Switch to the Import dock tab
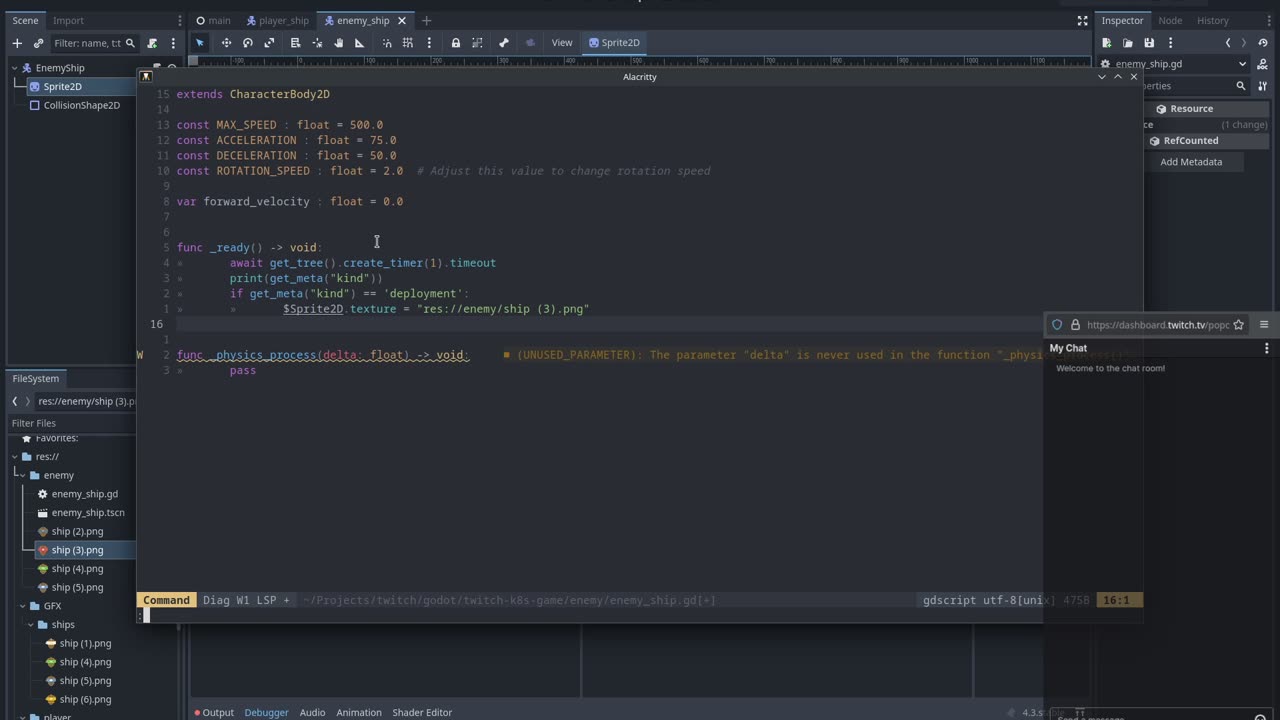This screenshot has width=1280, height=720. [x=68, y=20]
